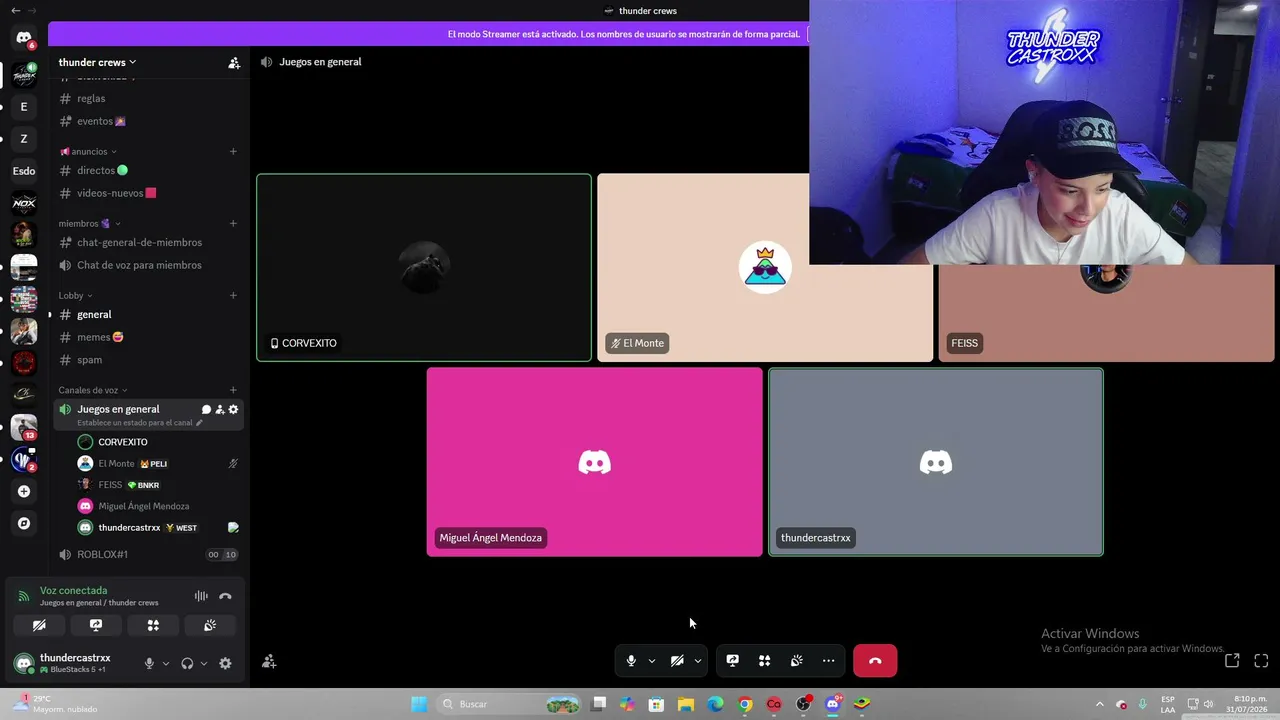Image resolution: width=1280 pixels, height=720 pixels.
Task: Open headphone output options arrow in user panel
Action: click(x=204, y=663)
